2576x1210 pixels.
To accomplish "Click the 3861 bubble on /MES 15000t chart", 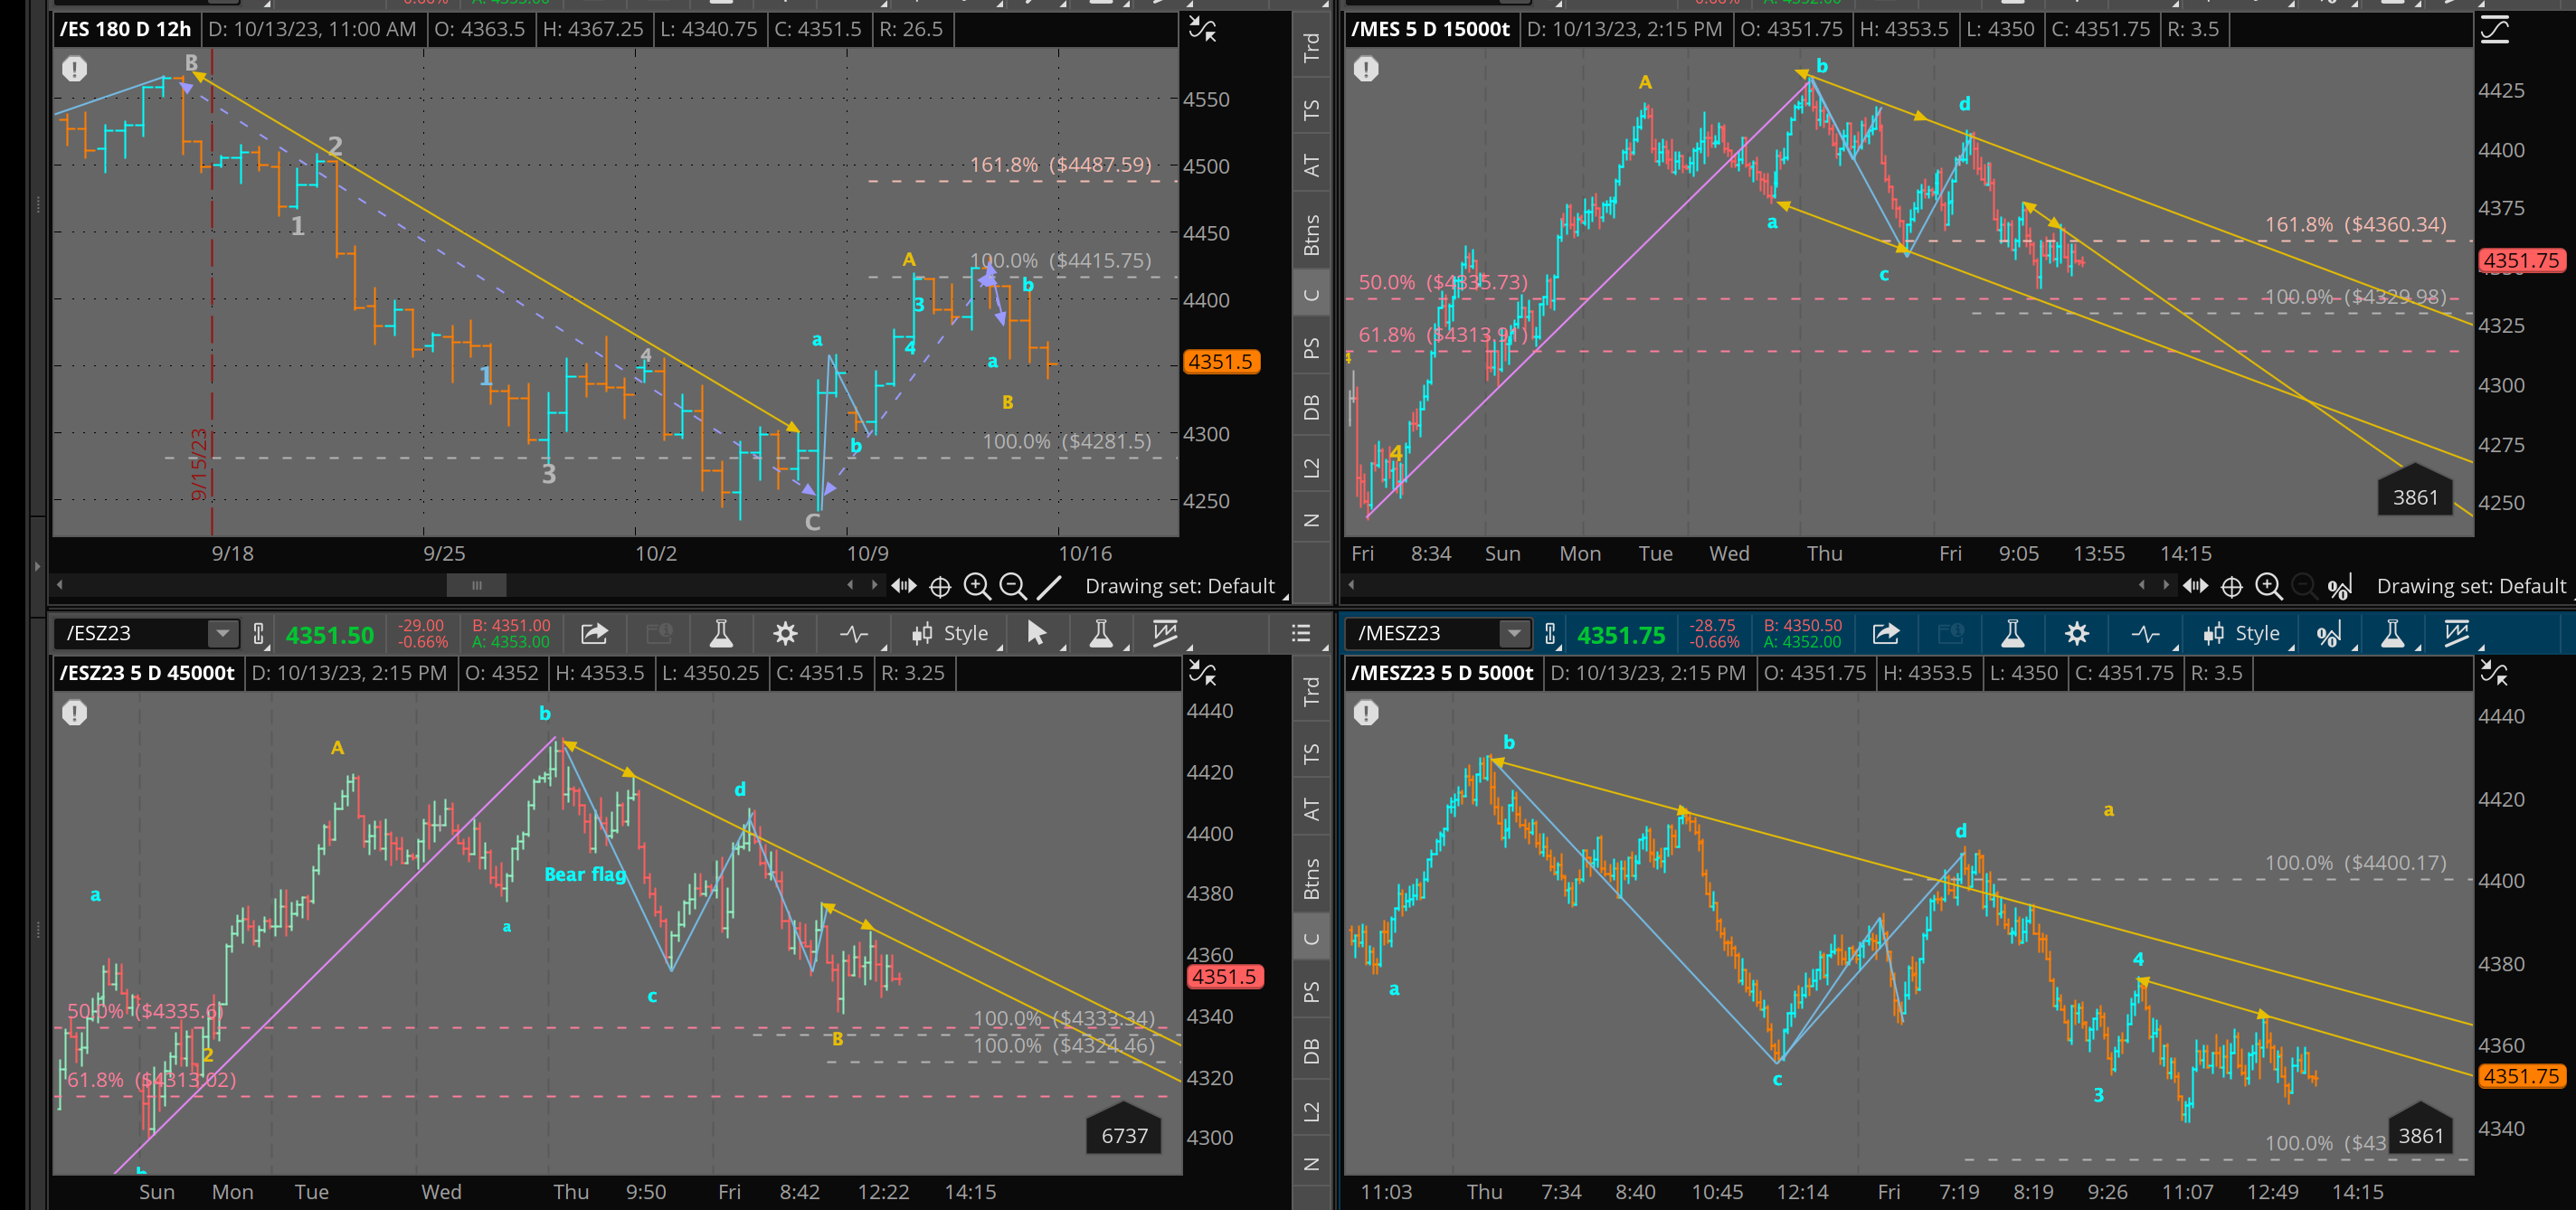I will tap(2415, 491).
